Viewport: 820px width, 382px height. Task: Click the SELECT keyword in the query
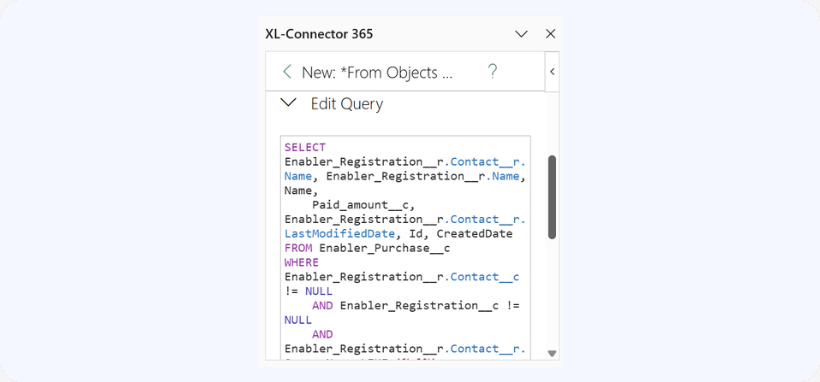coord(305,148)
